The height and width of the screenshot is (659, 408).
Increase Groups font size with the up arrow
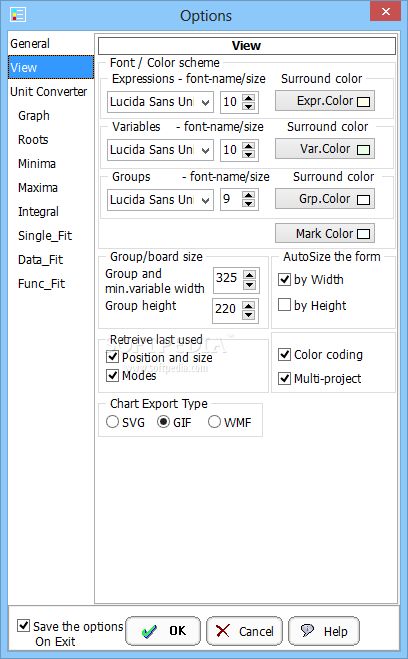click(x=249, y=195)
